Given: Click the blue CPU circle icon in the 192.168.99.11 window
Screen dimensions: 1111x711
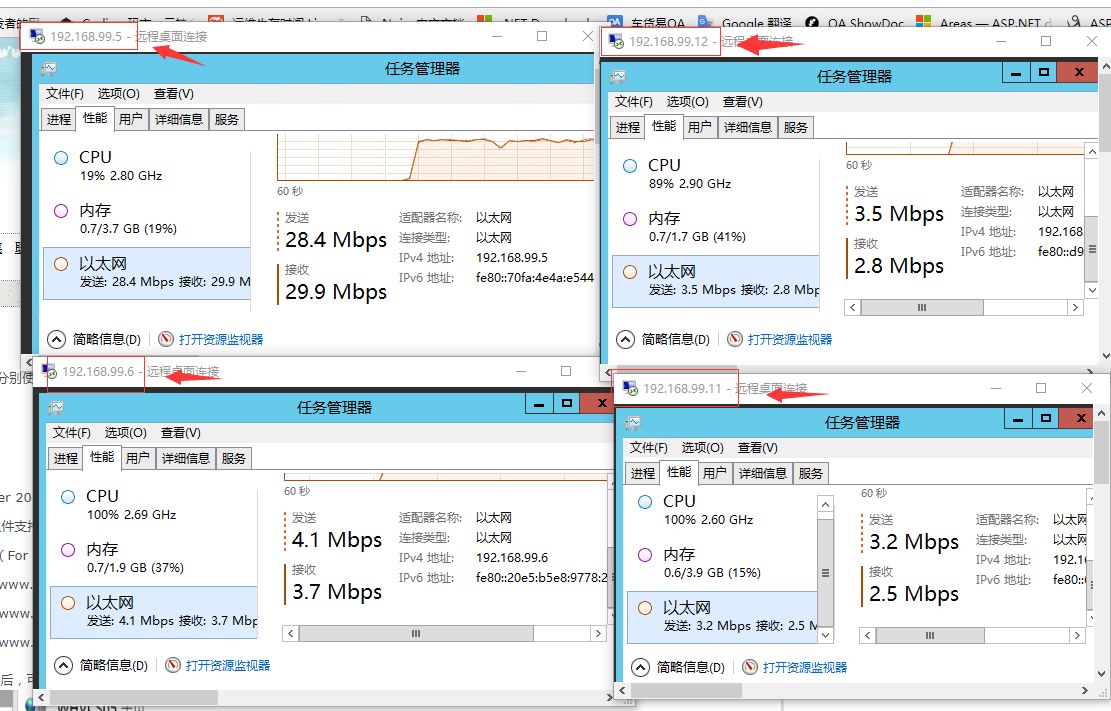Looking at the screenshot, I should [645, 501].
